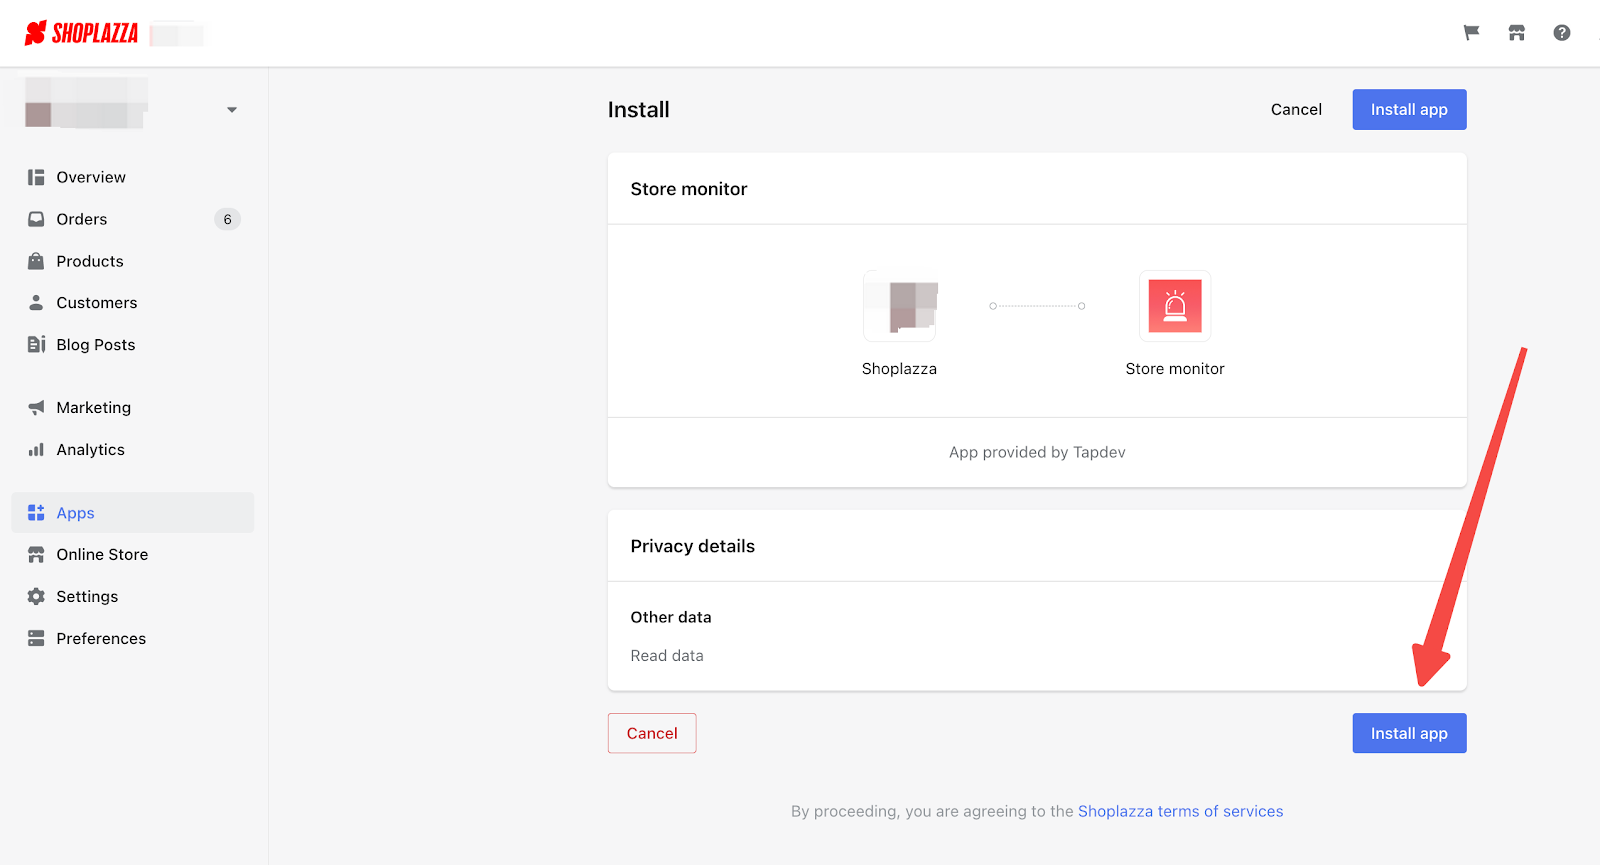Viewport: 1600px width, 865px height.
Task: Click the Preferences server icon
Action: [36, 638]
